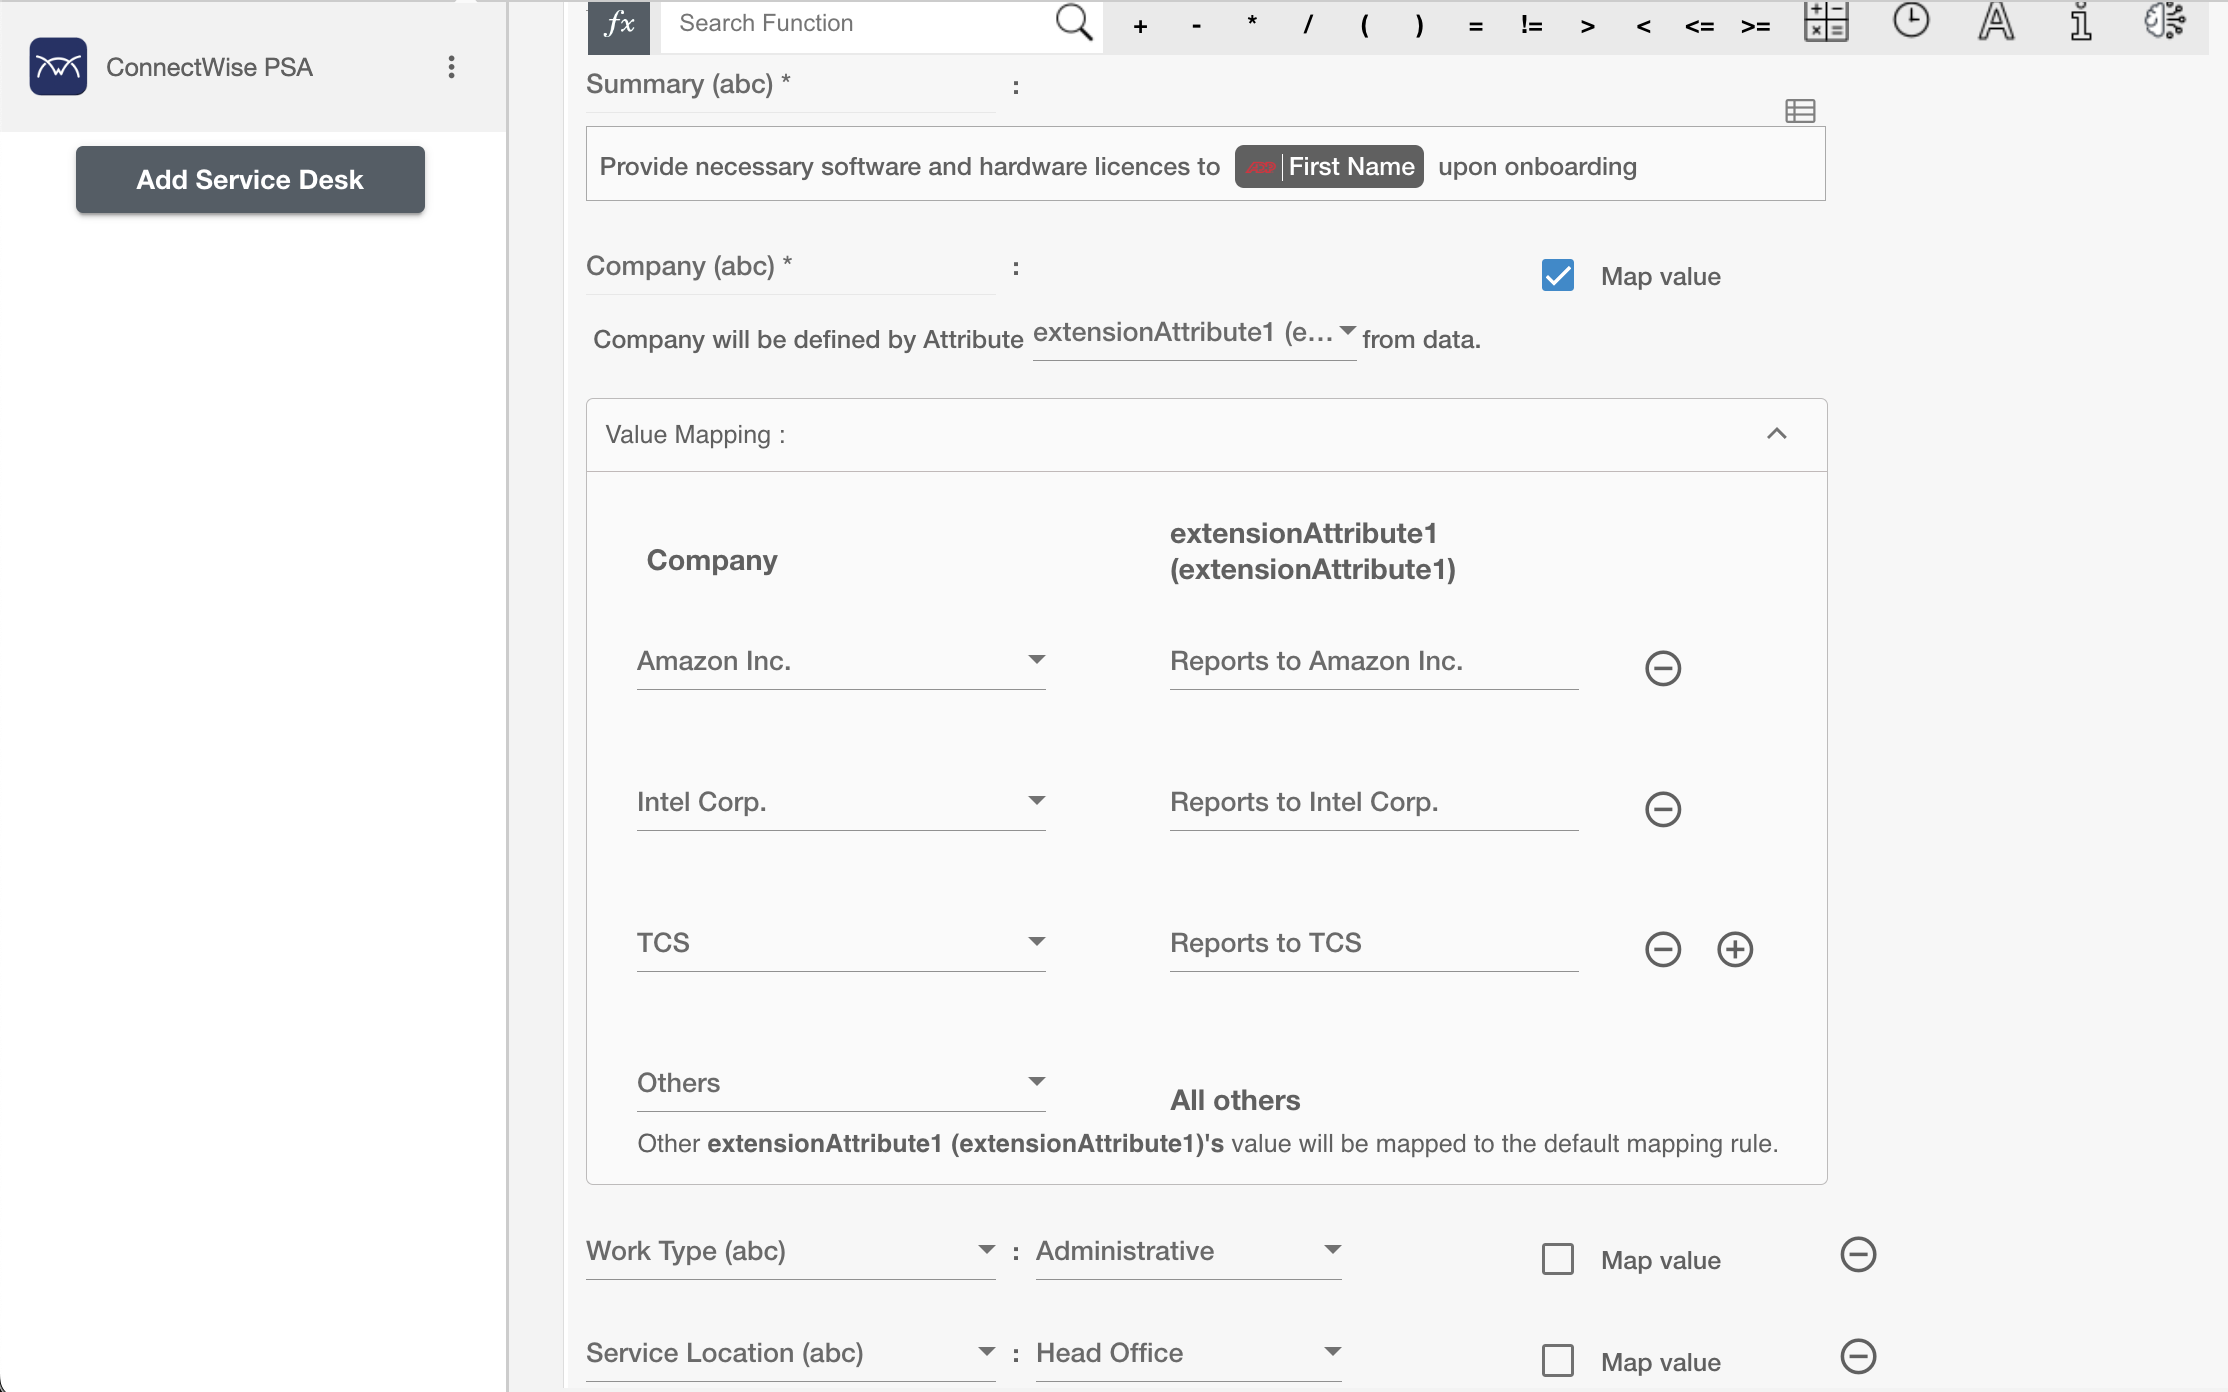The image size is (2228, 1392).
Task: Insert the plus operator
Action: [x=1140, y=27]
